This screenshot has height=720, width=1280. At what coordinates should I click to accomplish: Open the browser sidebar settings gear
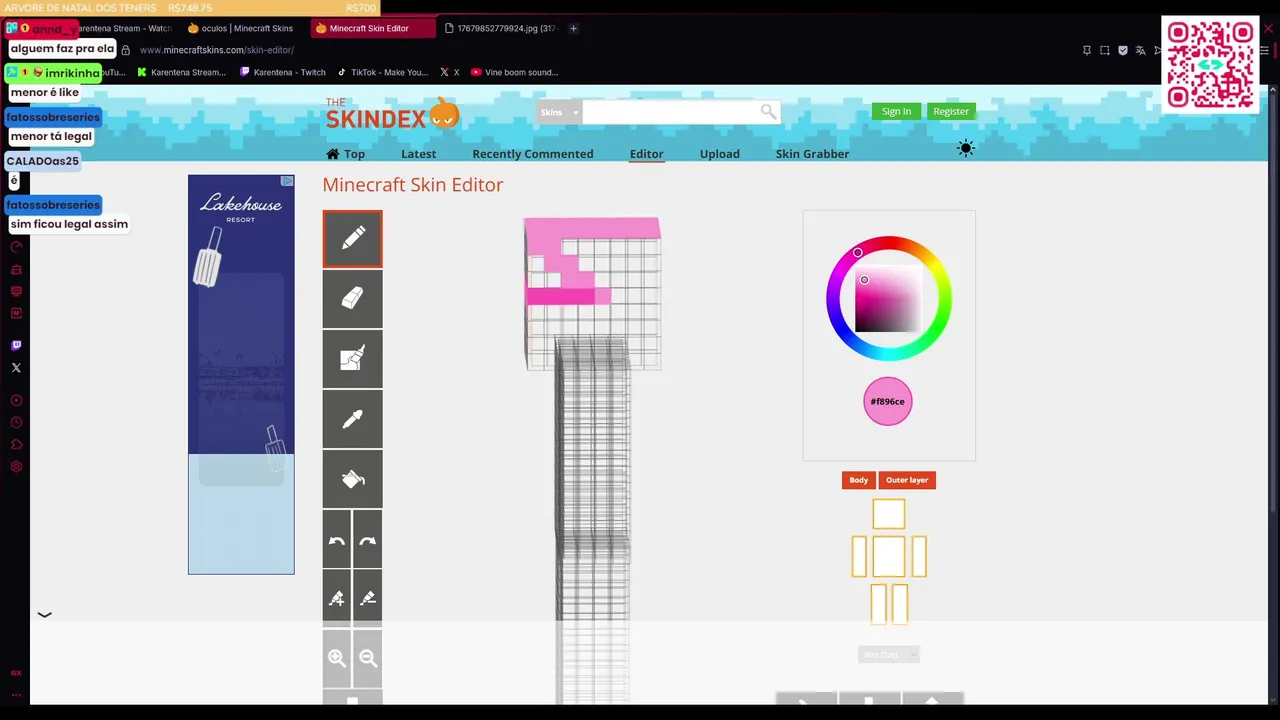click(16, 467)
